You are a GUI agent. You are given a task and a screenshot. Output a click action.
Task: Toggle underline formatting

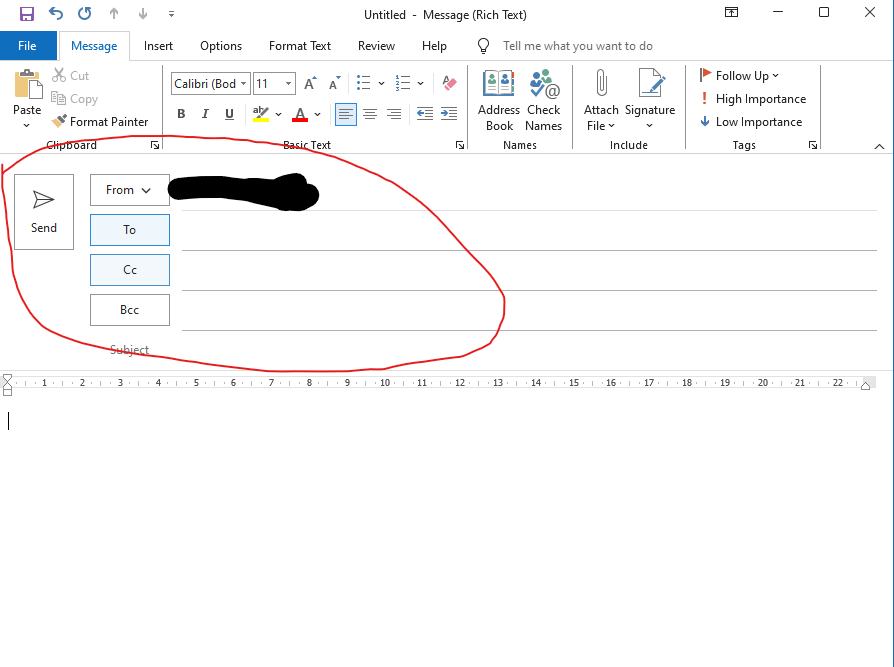229,114
